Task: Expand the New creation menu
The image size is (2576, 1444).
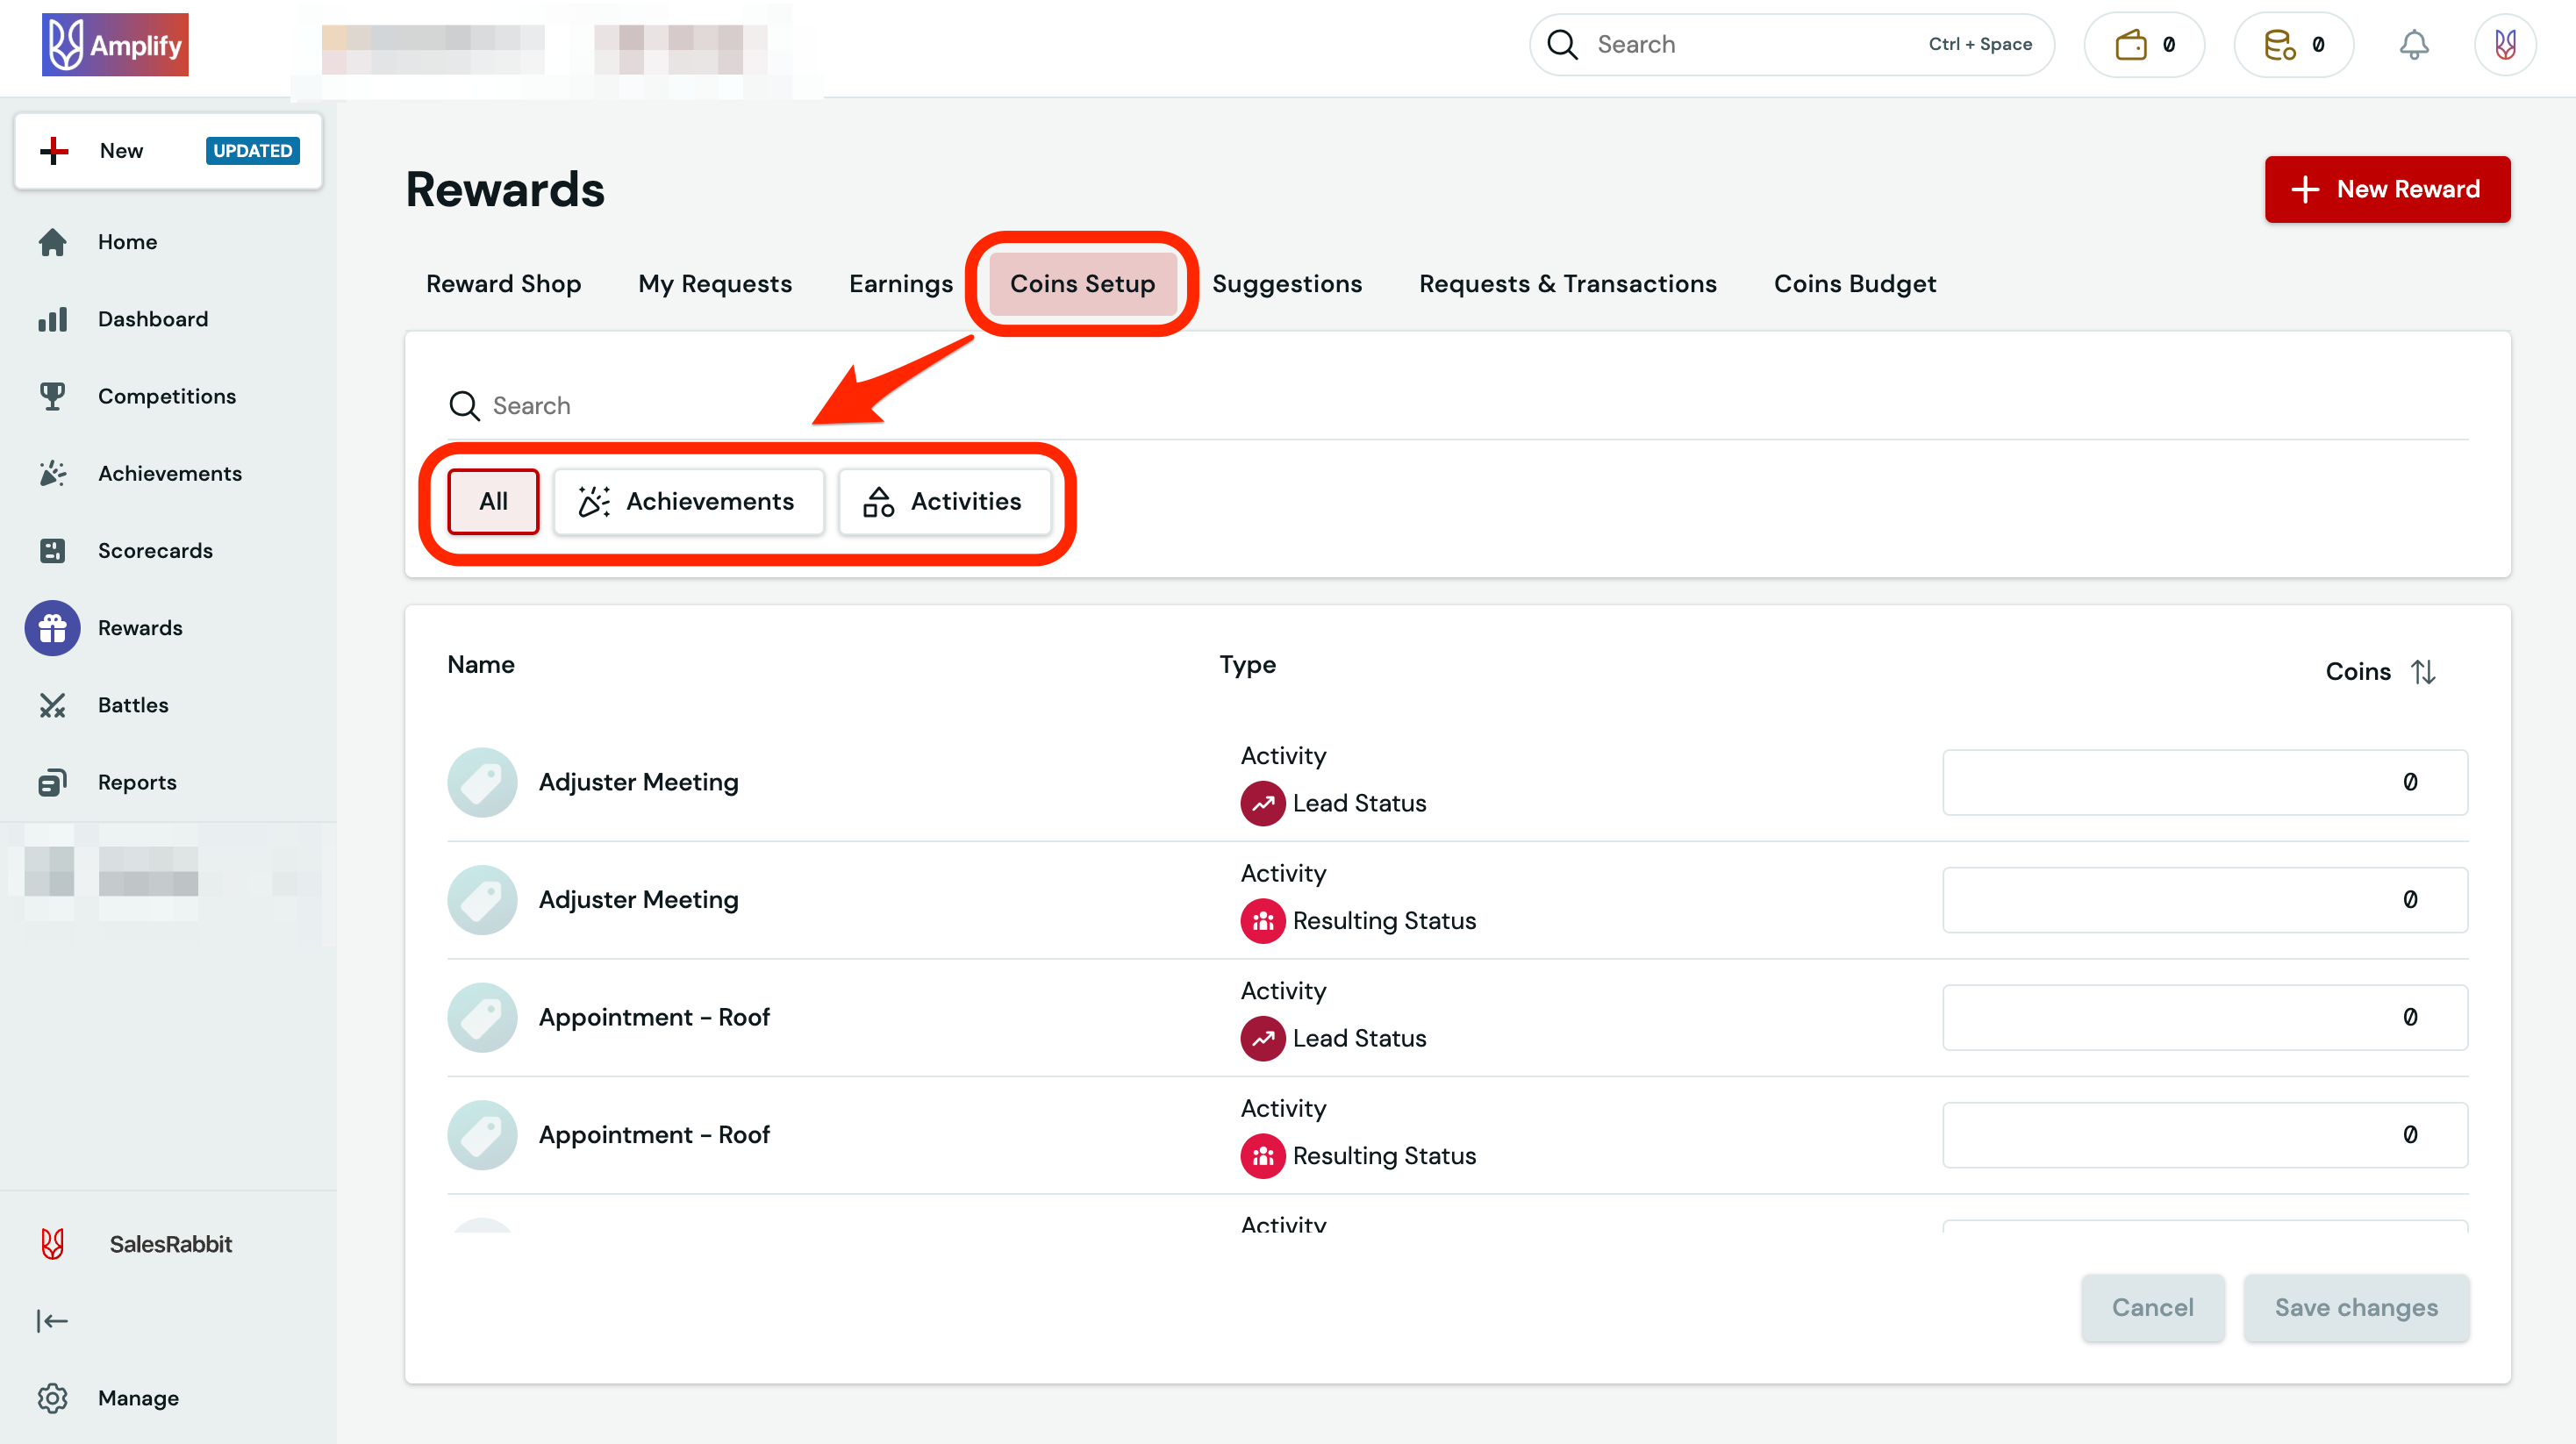Action: 120,150
